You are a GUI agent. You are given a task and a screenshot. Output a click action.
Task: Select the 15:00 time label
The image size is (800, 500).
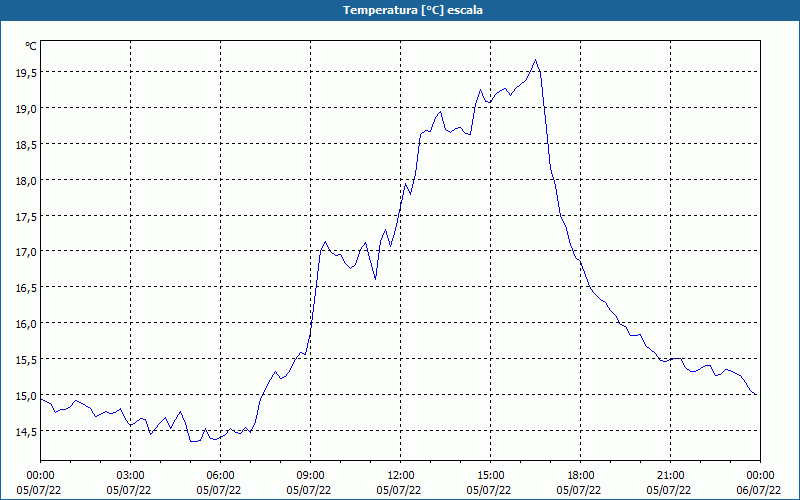pyautogui.click(x=490, y=476)
